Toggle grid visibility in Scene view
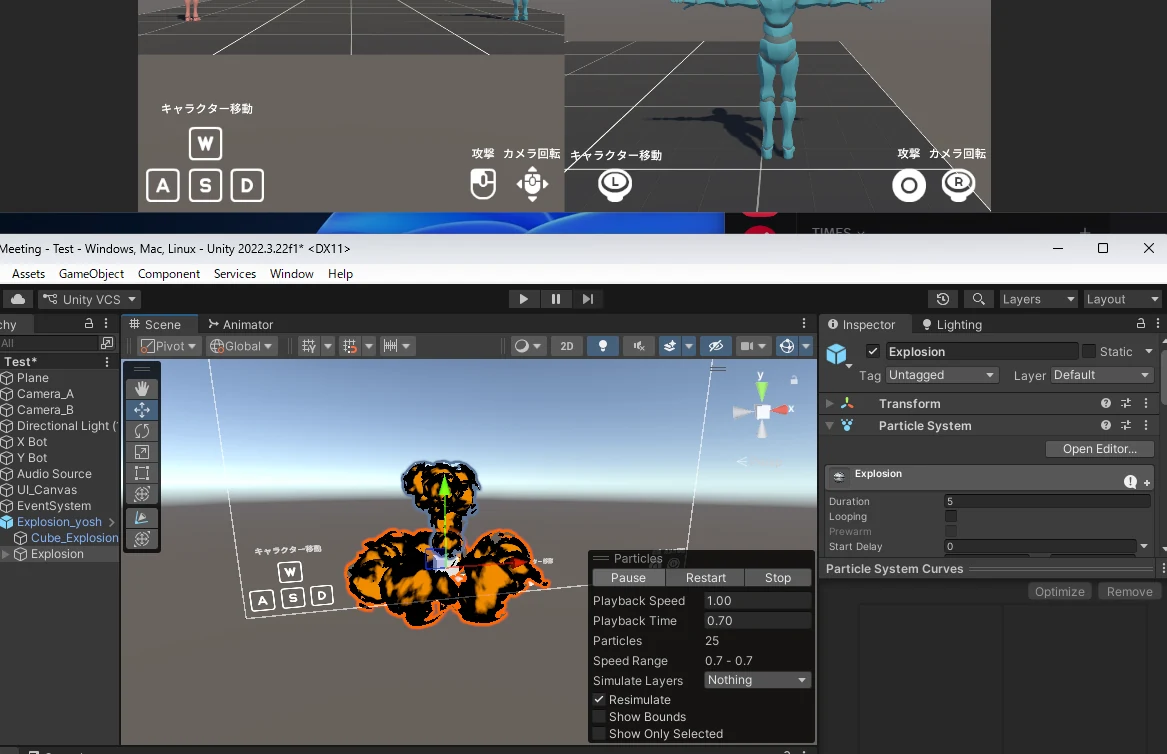Viewport: 1167px width, 754px height. [309, 346]
